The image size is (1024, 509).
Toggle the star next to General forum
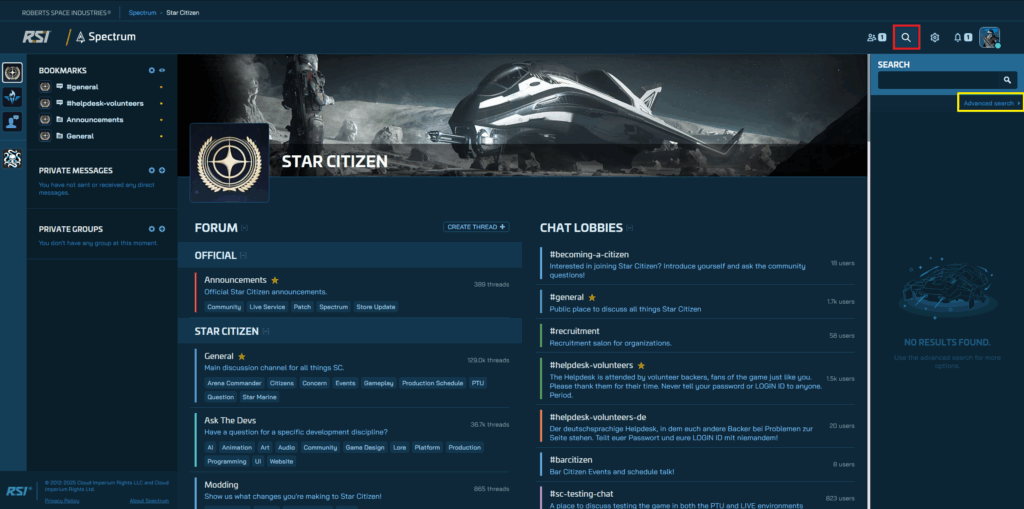tap(242, 356)
